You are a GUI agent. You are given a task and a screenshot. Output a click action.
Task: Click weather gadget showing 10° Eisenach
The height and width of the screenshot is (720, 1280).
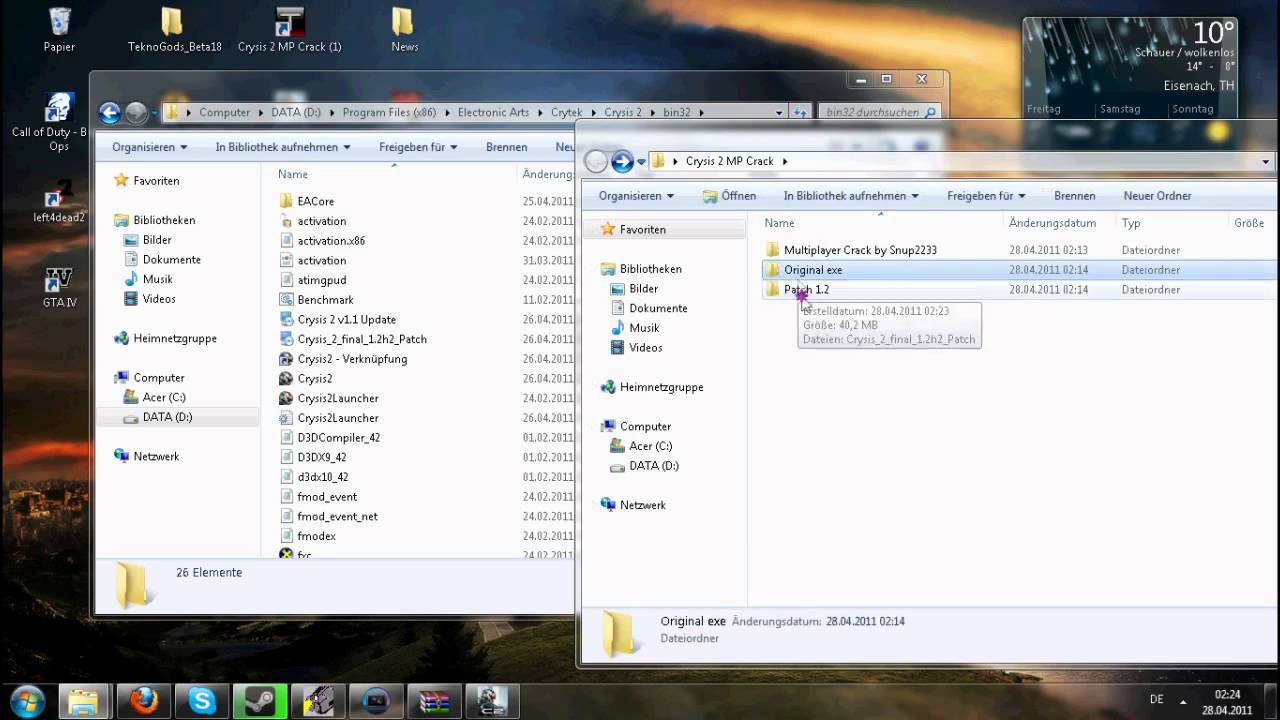(x=1130, y=70)
